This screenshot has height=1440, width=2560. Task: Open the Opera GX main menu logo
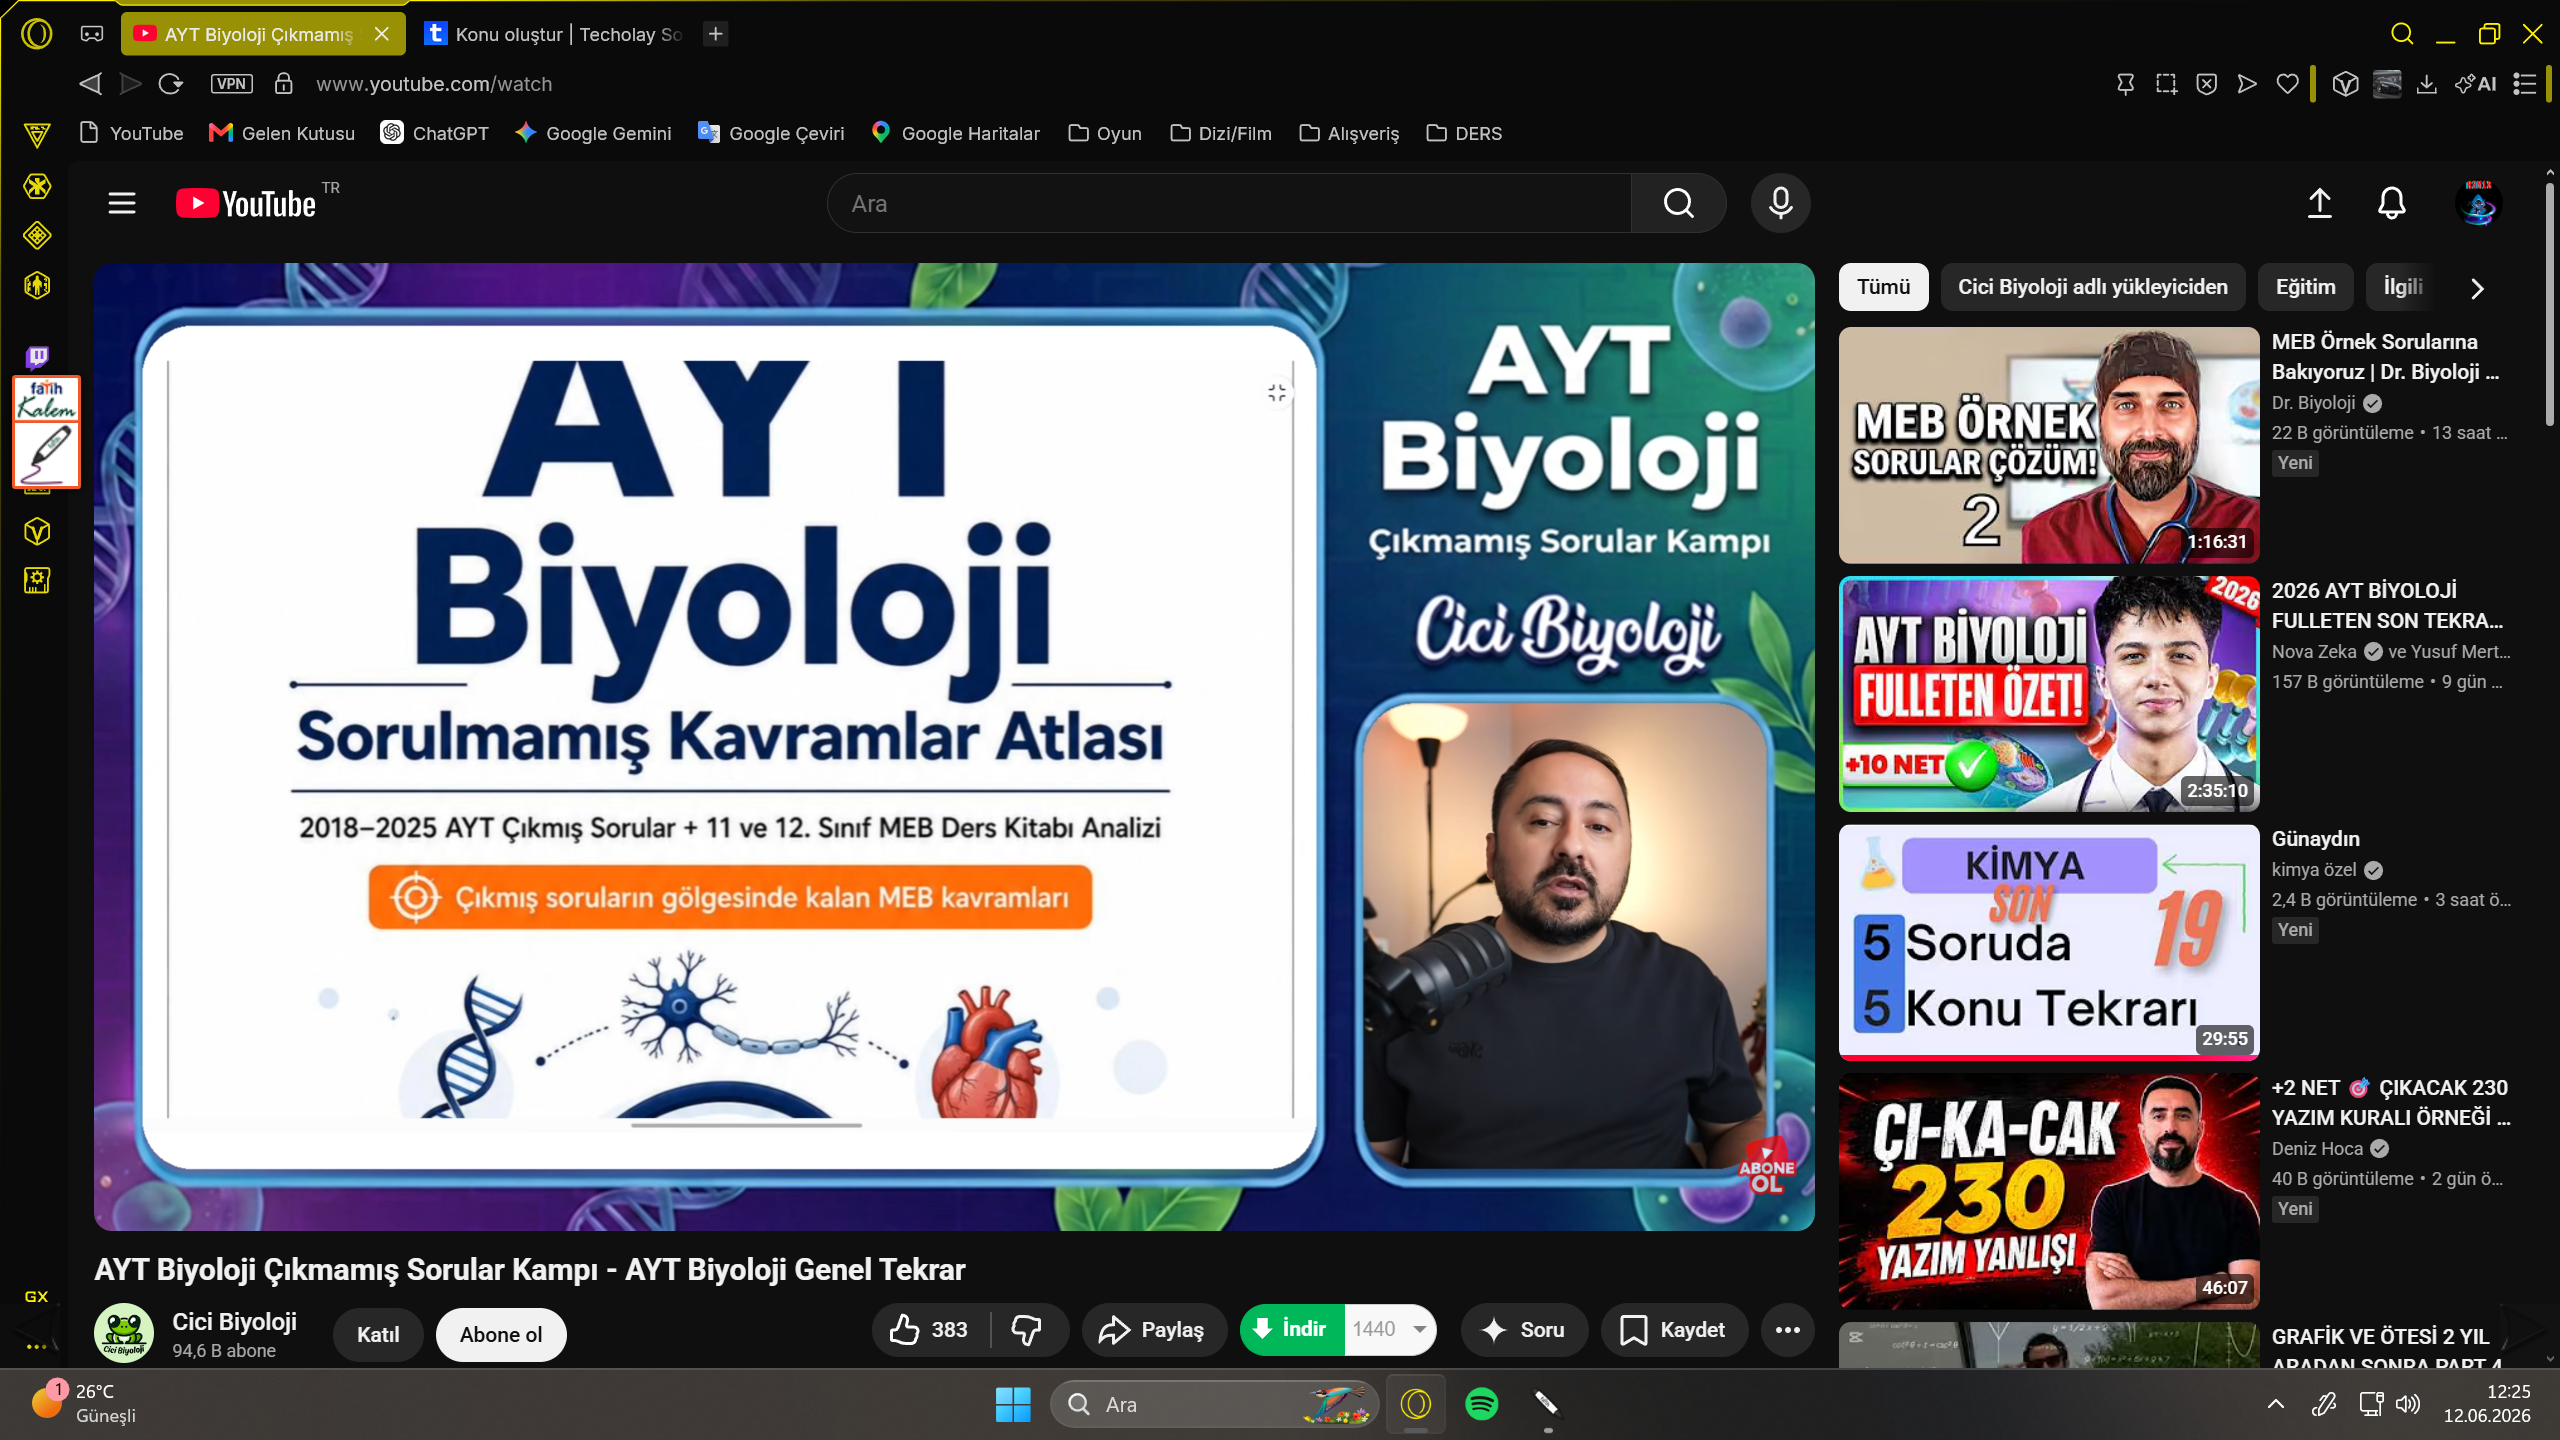click(x=37, y=34)
